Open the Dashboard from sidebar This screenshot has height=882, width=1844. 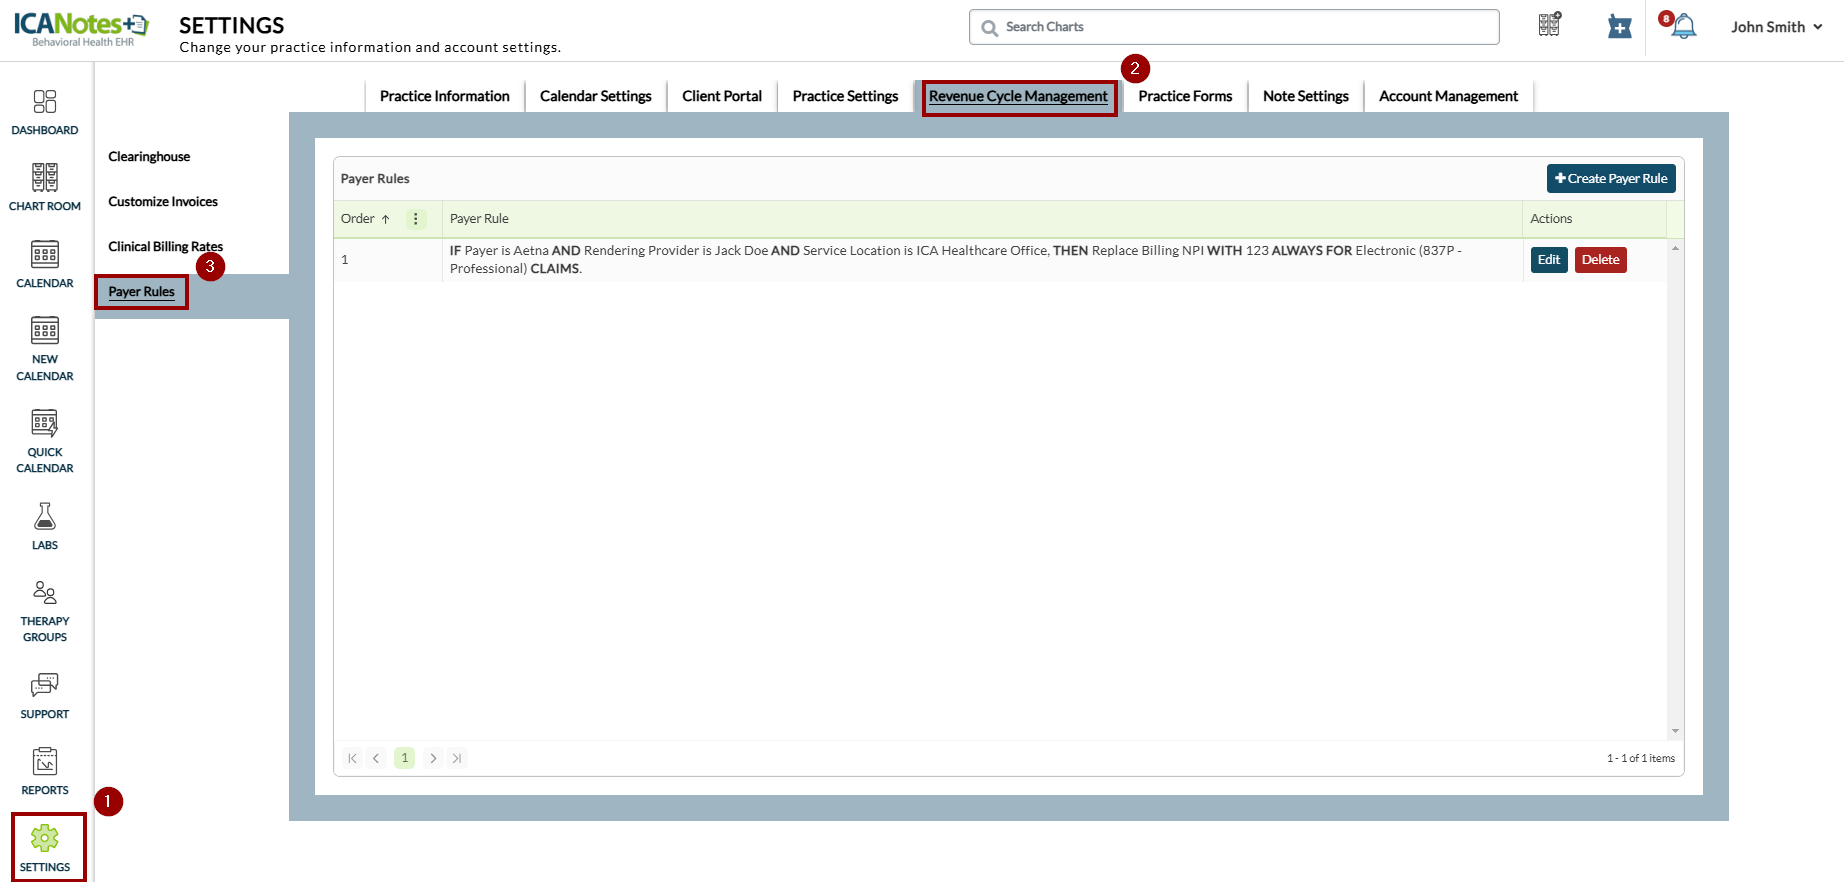click(x=45, y=112)
